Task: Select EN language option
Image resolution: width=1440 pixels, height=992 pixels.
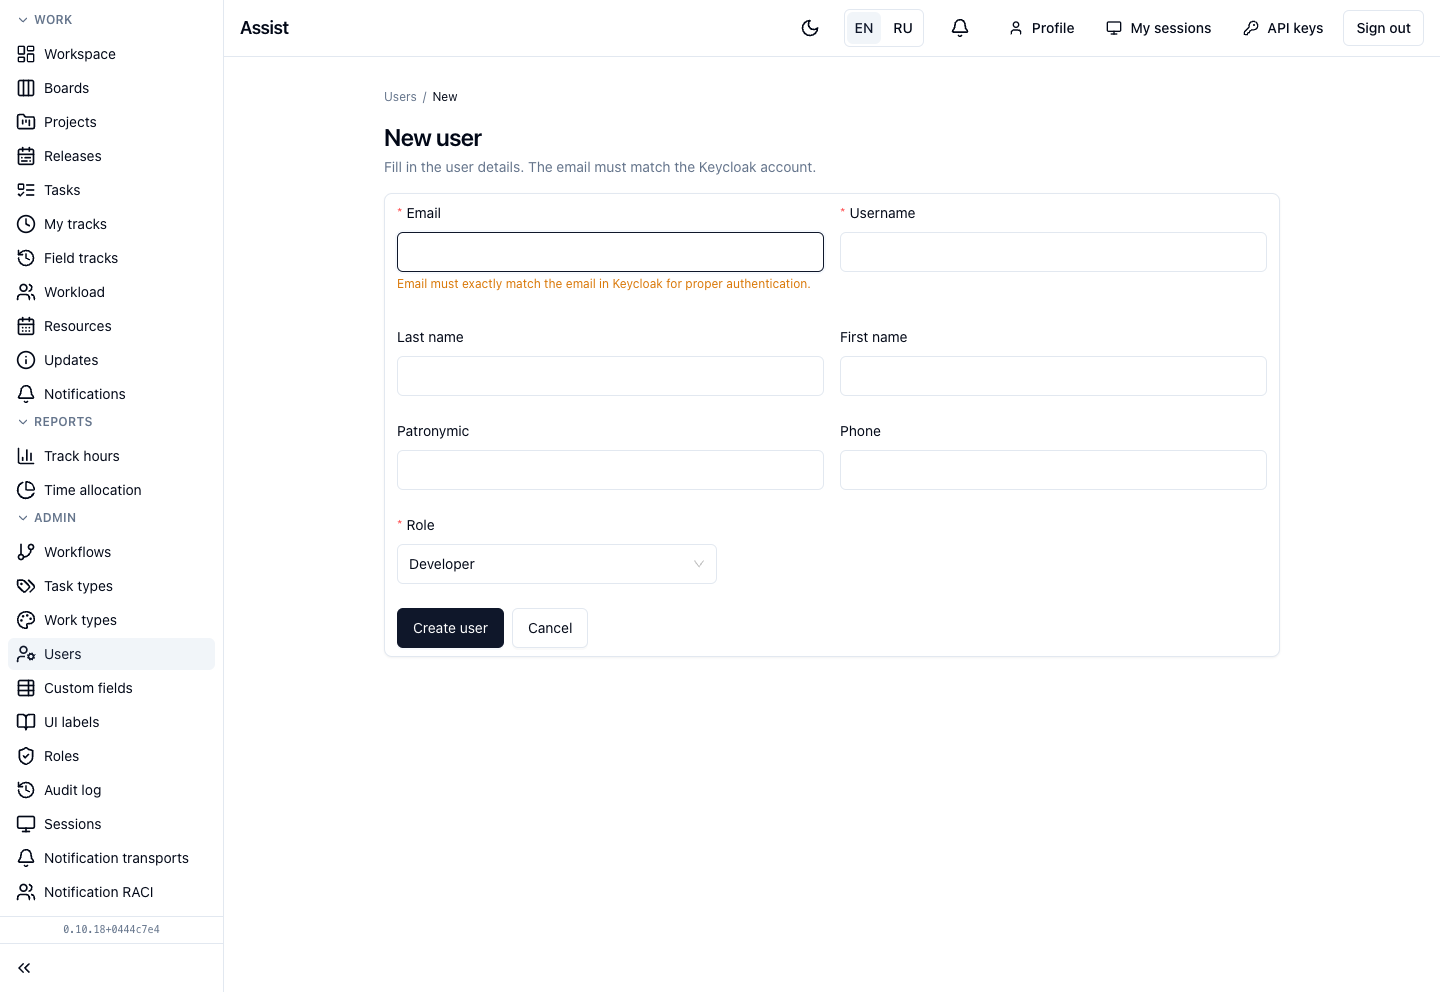Action: [x=864, y=28]
